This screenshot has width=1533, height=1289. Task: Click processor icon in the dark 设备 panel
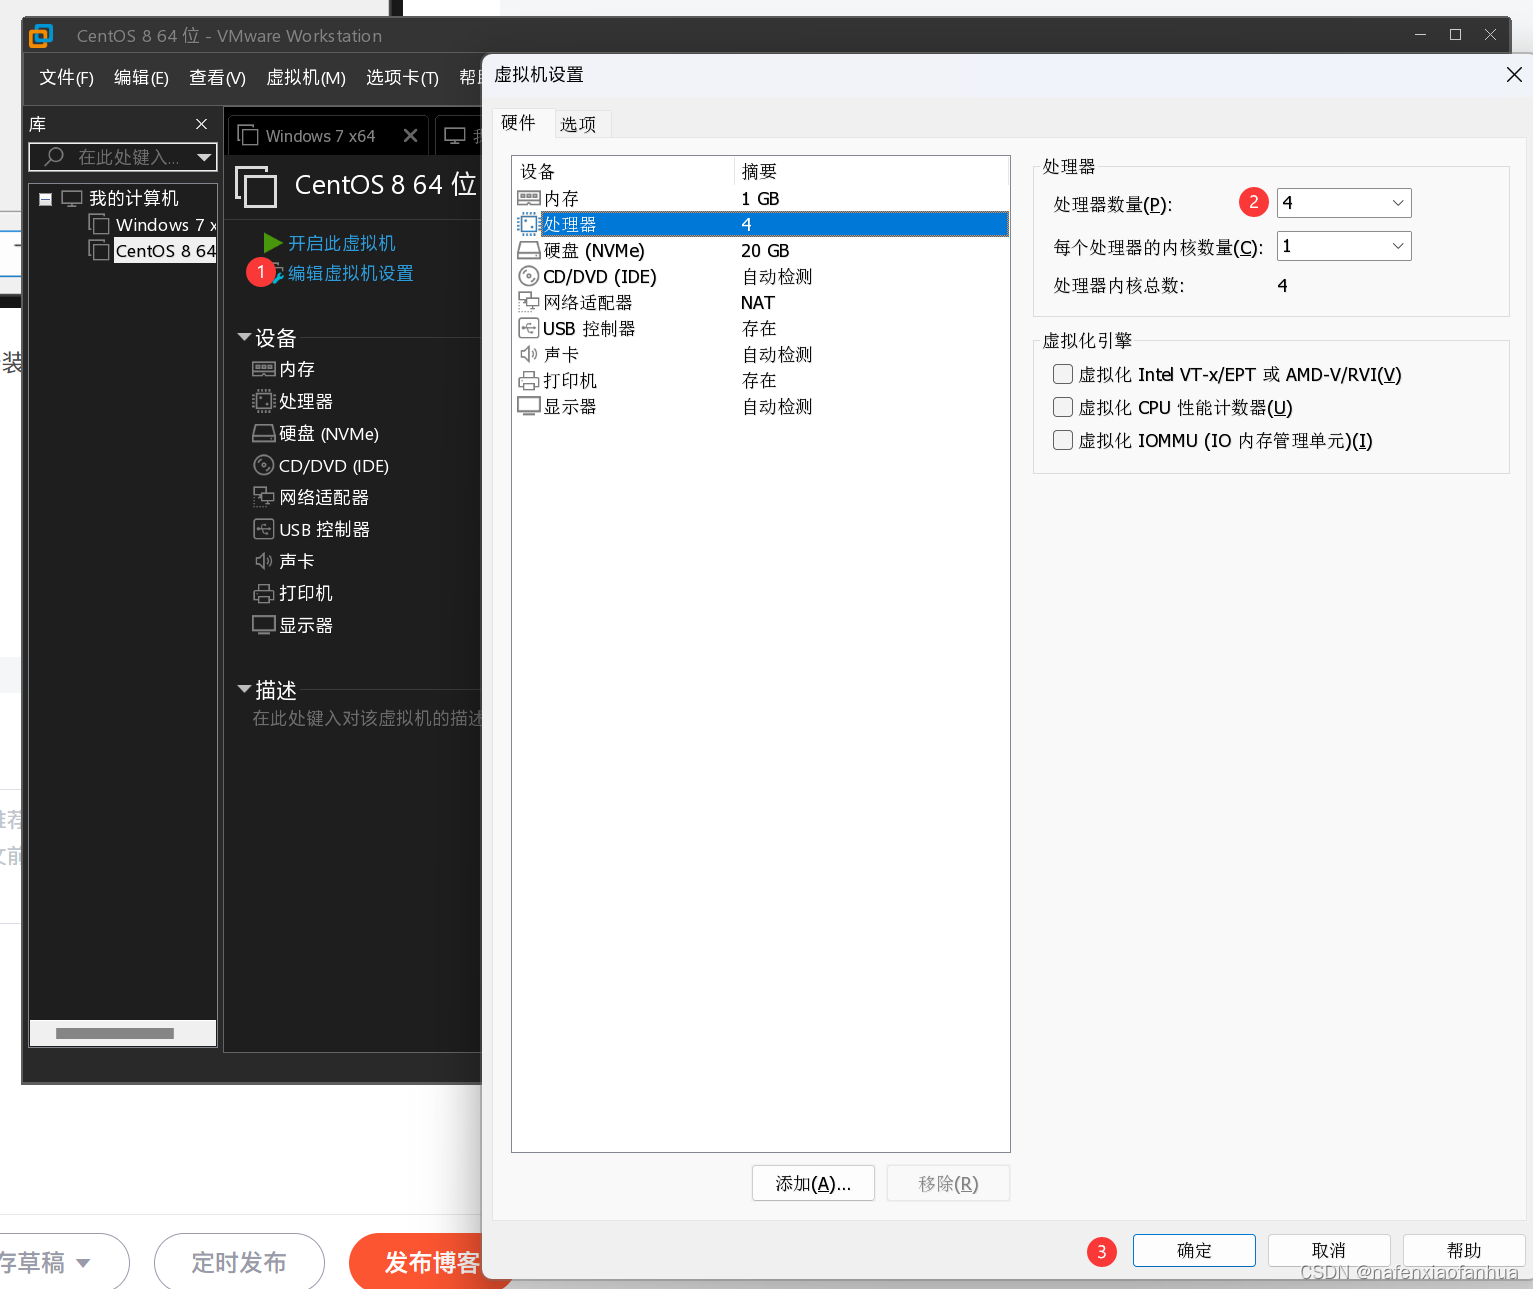(264, 401)
